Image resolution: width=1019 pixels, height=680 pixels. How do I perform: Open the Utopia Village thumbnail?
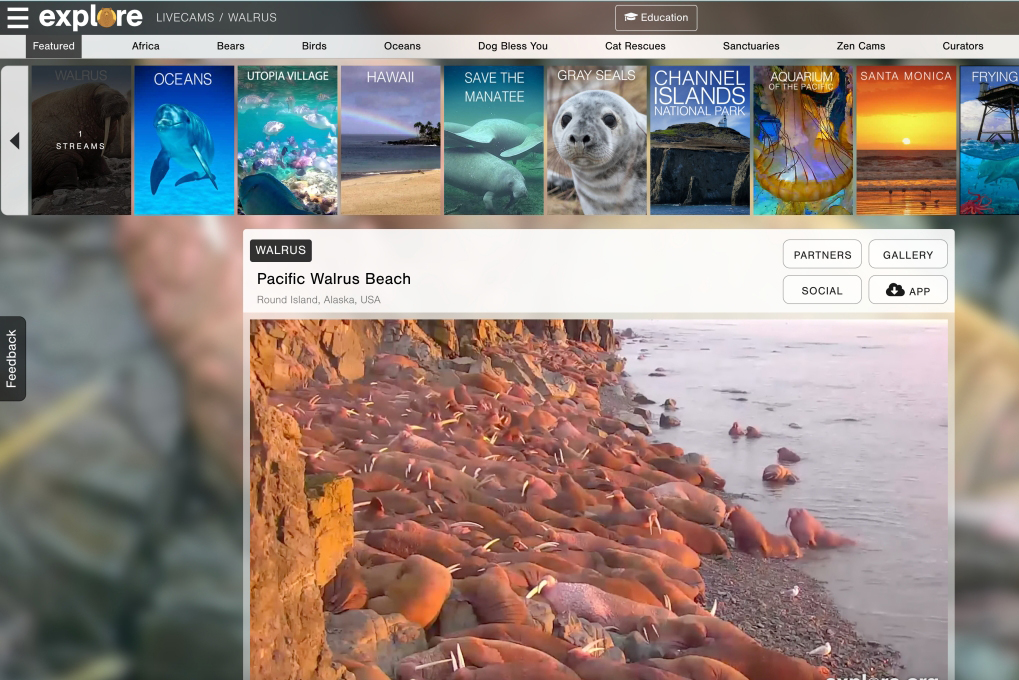(x=287, y=140)
